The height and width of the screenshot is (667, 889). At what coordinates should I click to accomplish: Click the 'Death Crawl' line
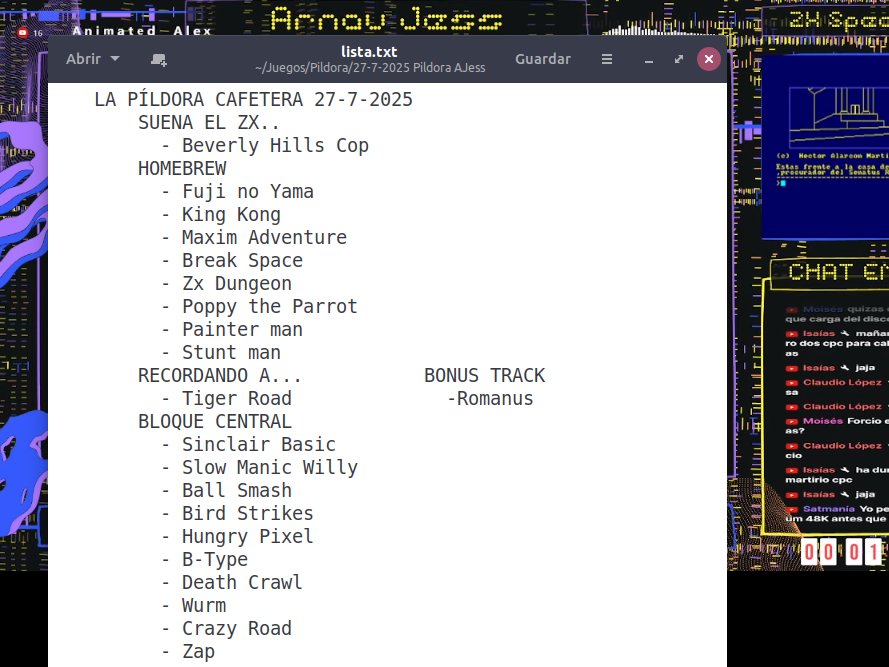click(x=232, y=582)
